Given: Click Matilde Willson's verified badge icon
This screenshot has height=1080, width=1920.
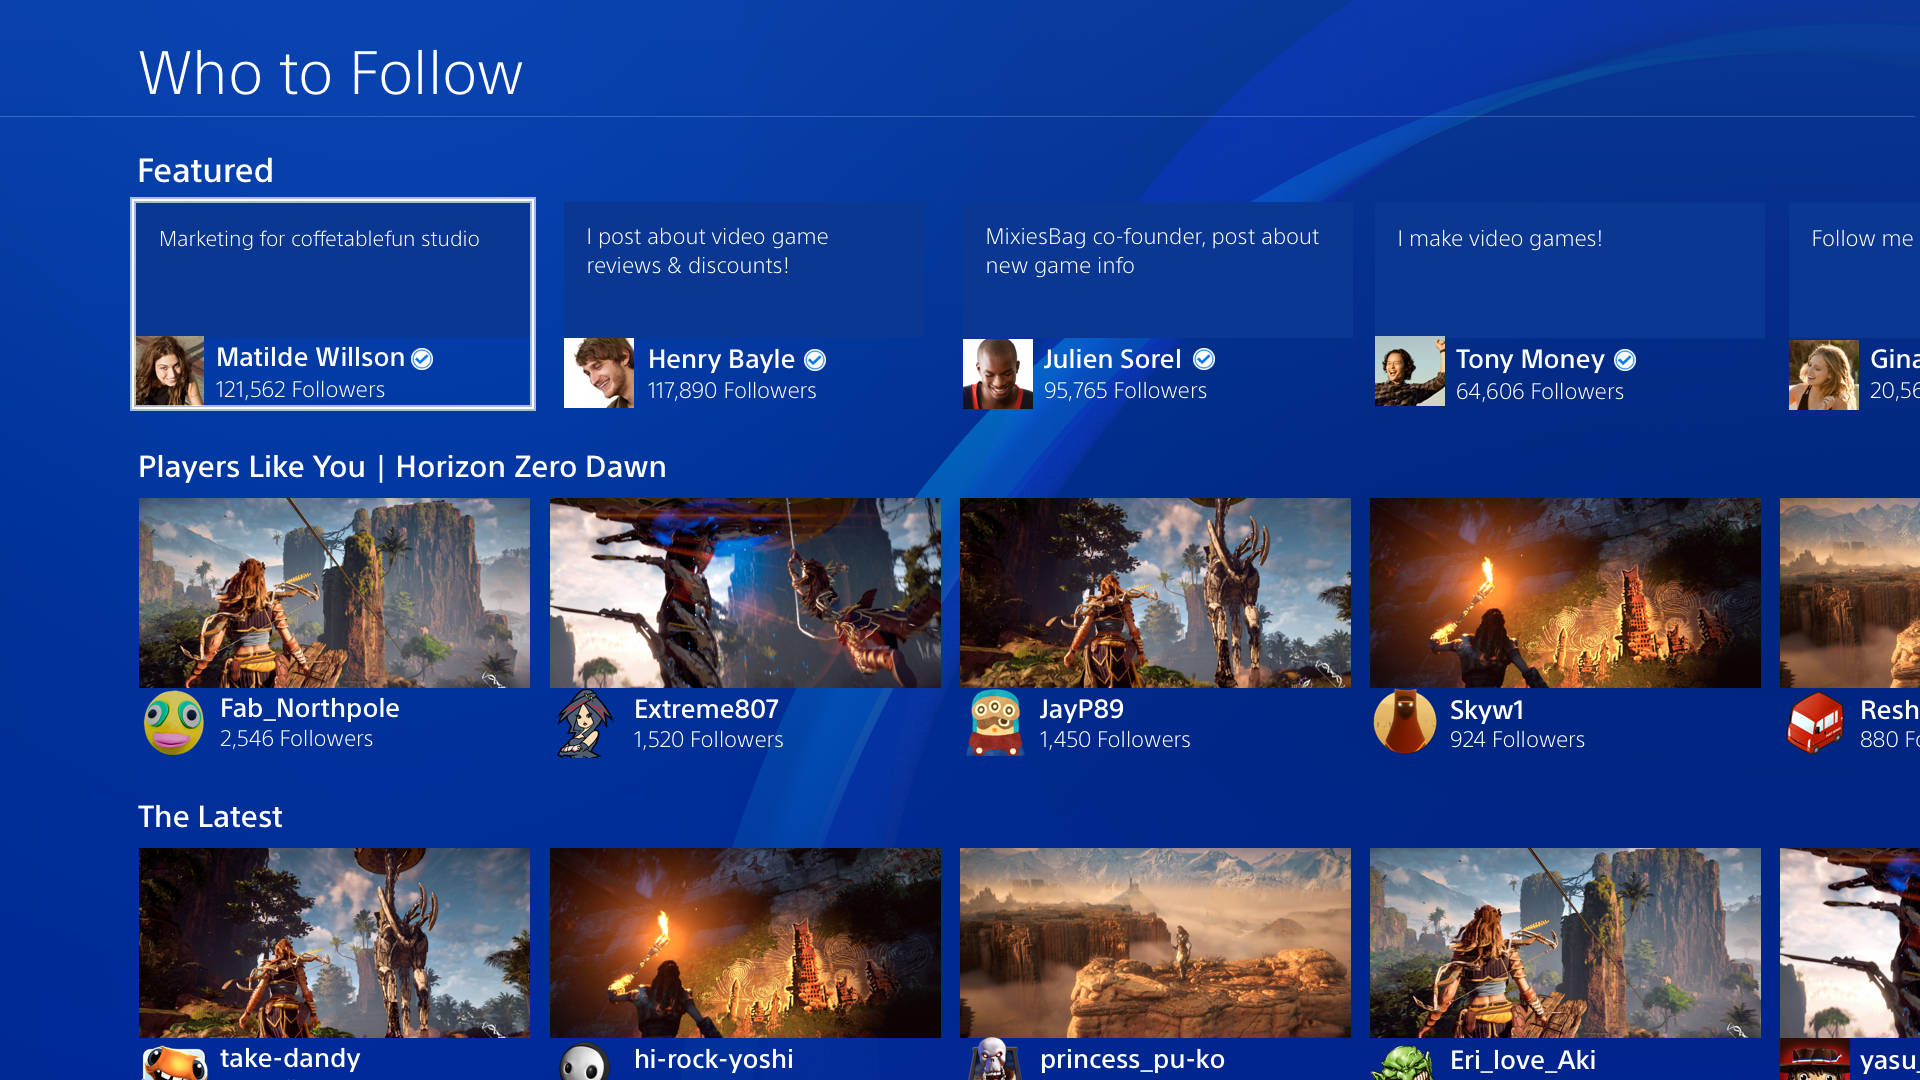Looking at the screenshot, I should (422, 359).
